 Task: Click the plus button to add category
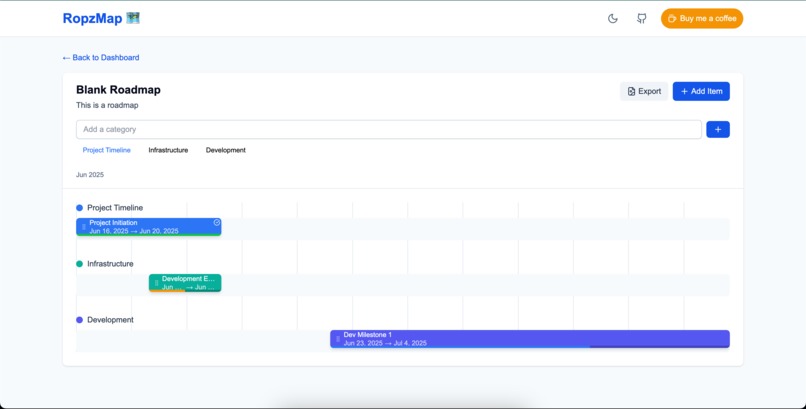point(718,129)
